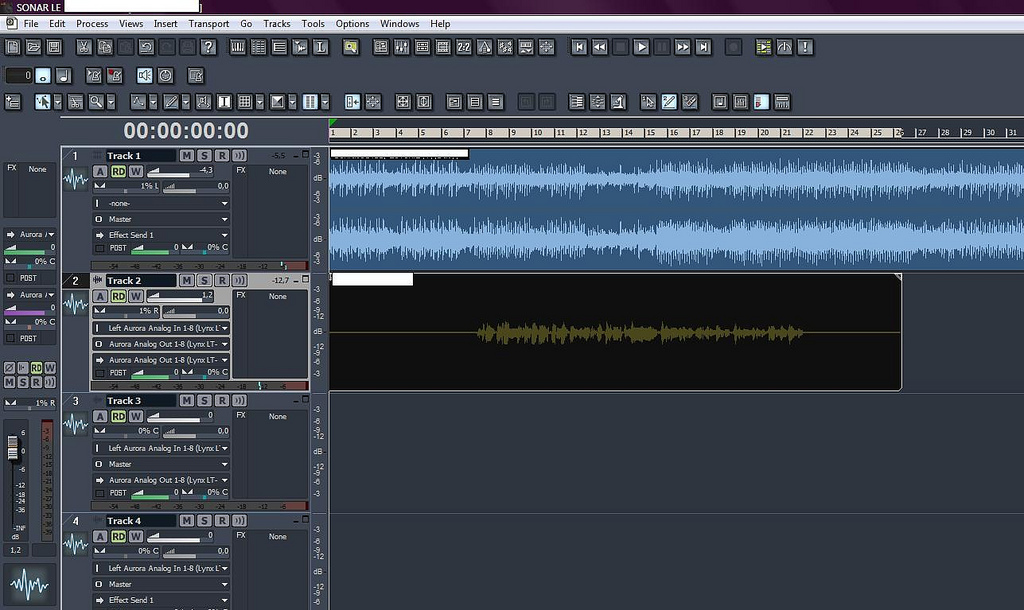Viewport: 1024px width, 610px height.
Task: Open Track 3 output Master dropdown
Action: click(x=161, y=464)
